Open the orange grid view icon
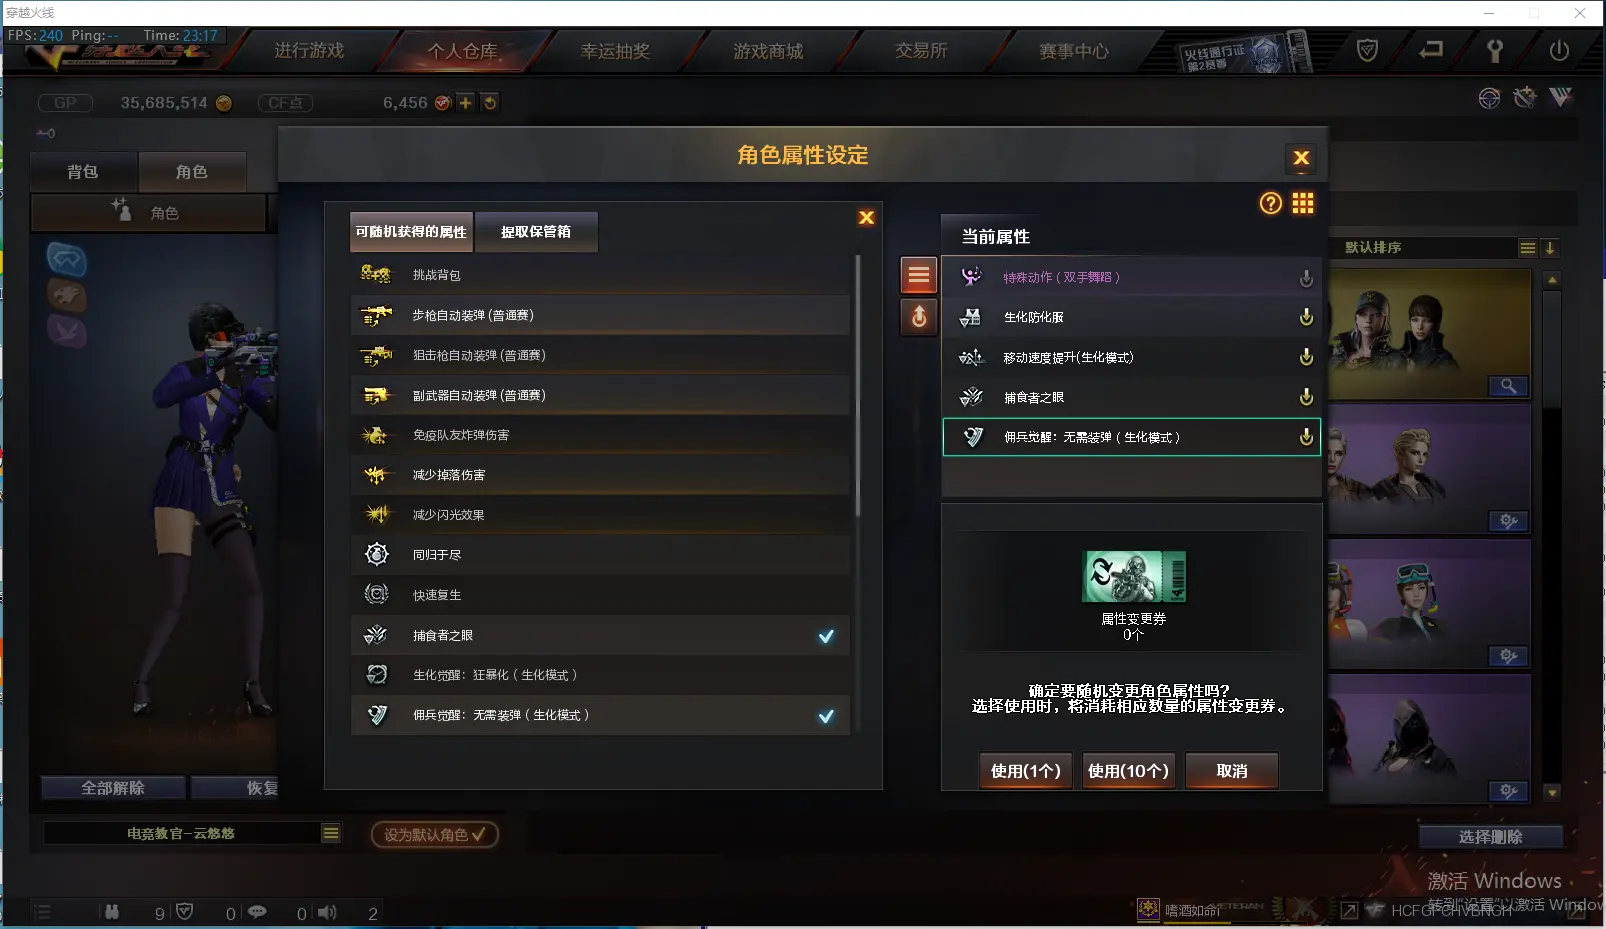Image resolution: width=1606 pixels, height=929 pixels. tap(1302, 204)
